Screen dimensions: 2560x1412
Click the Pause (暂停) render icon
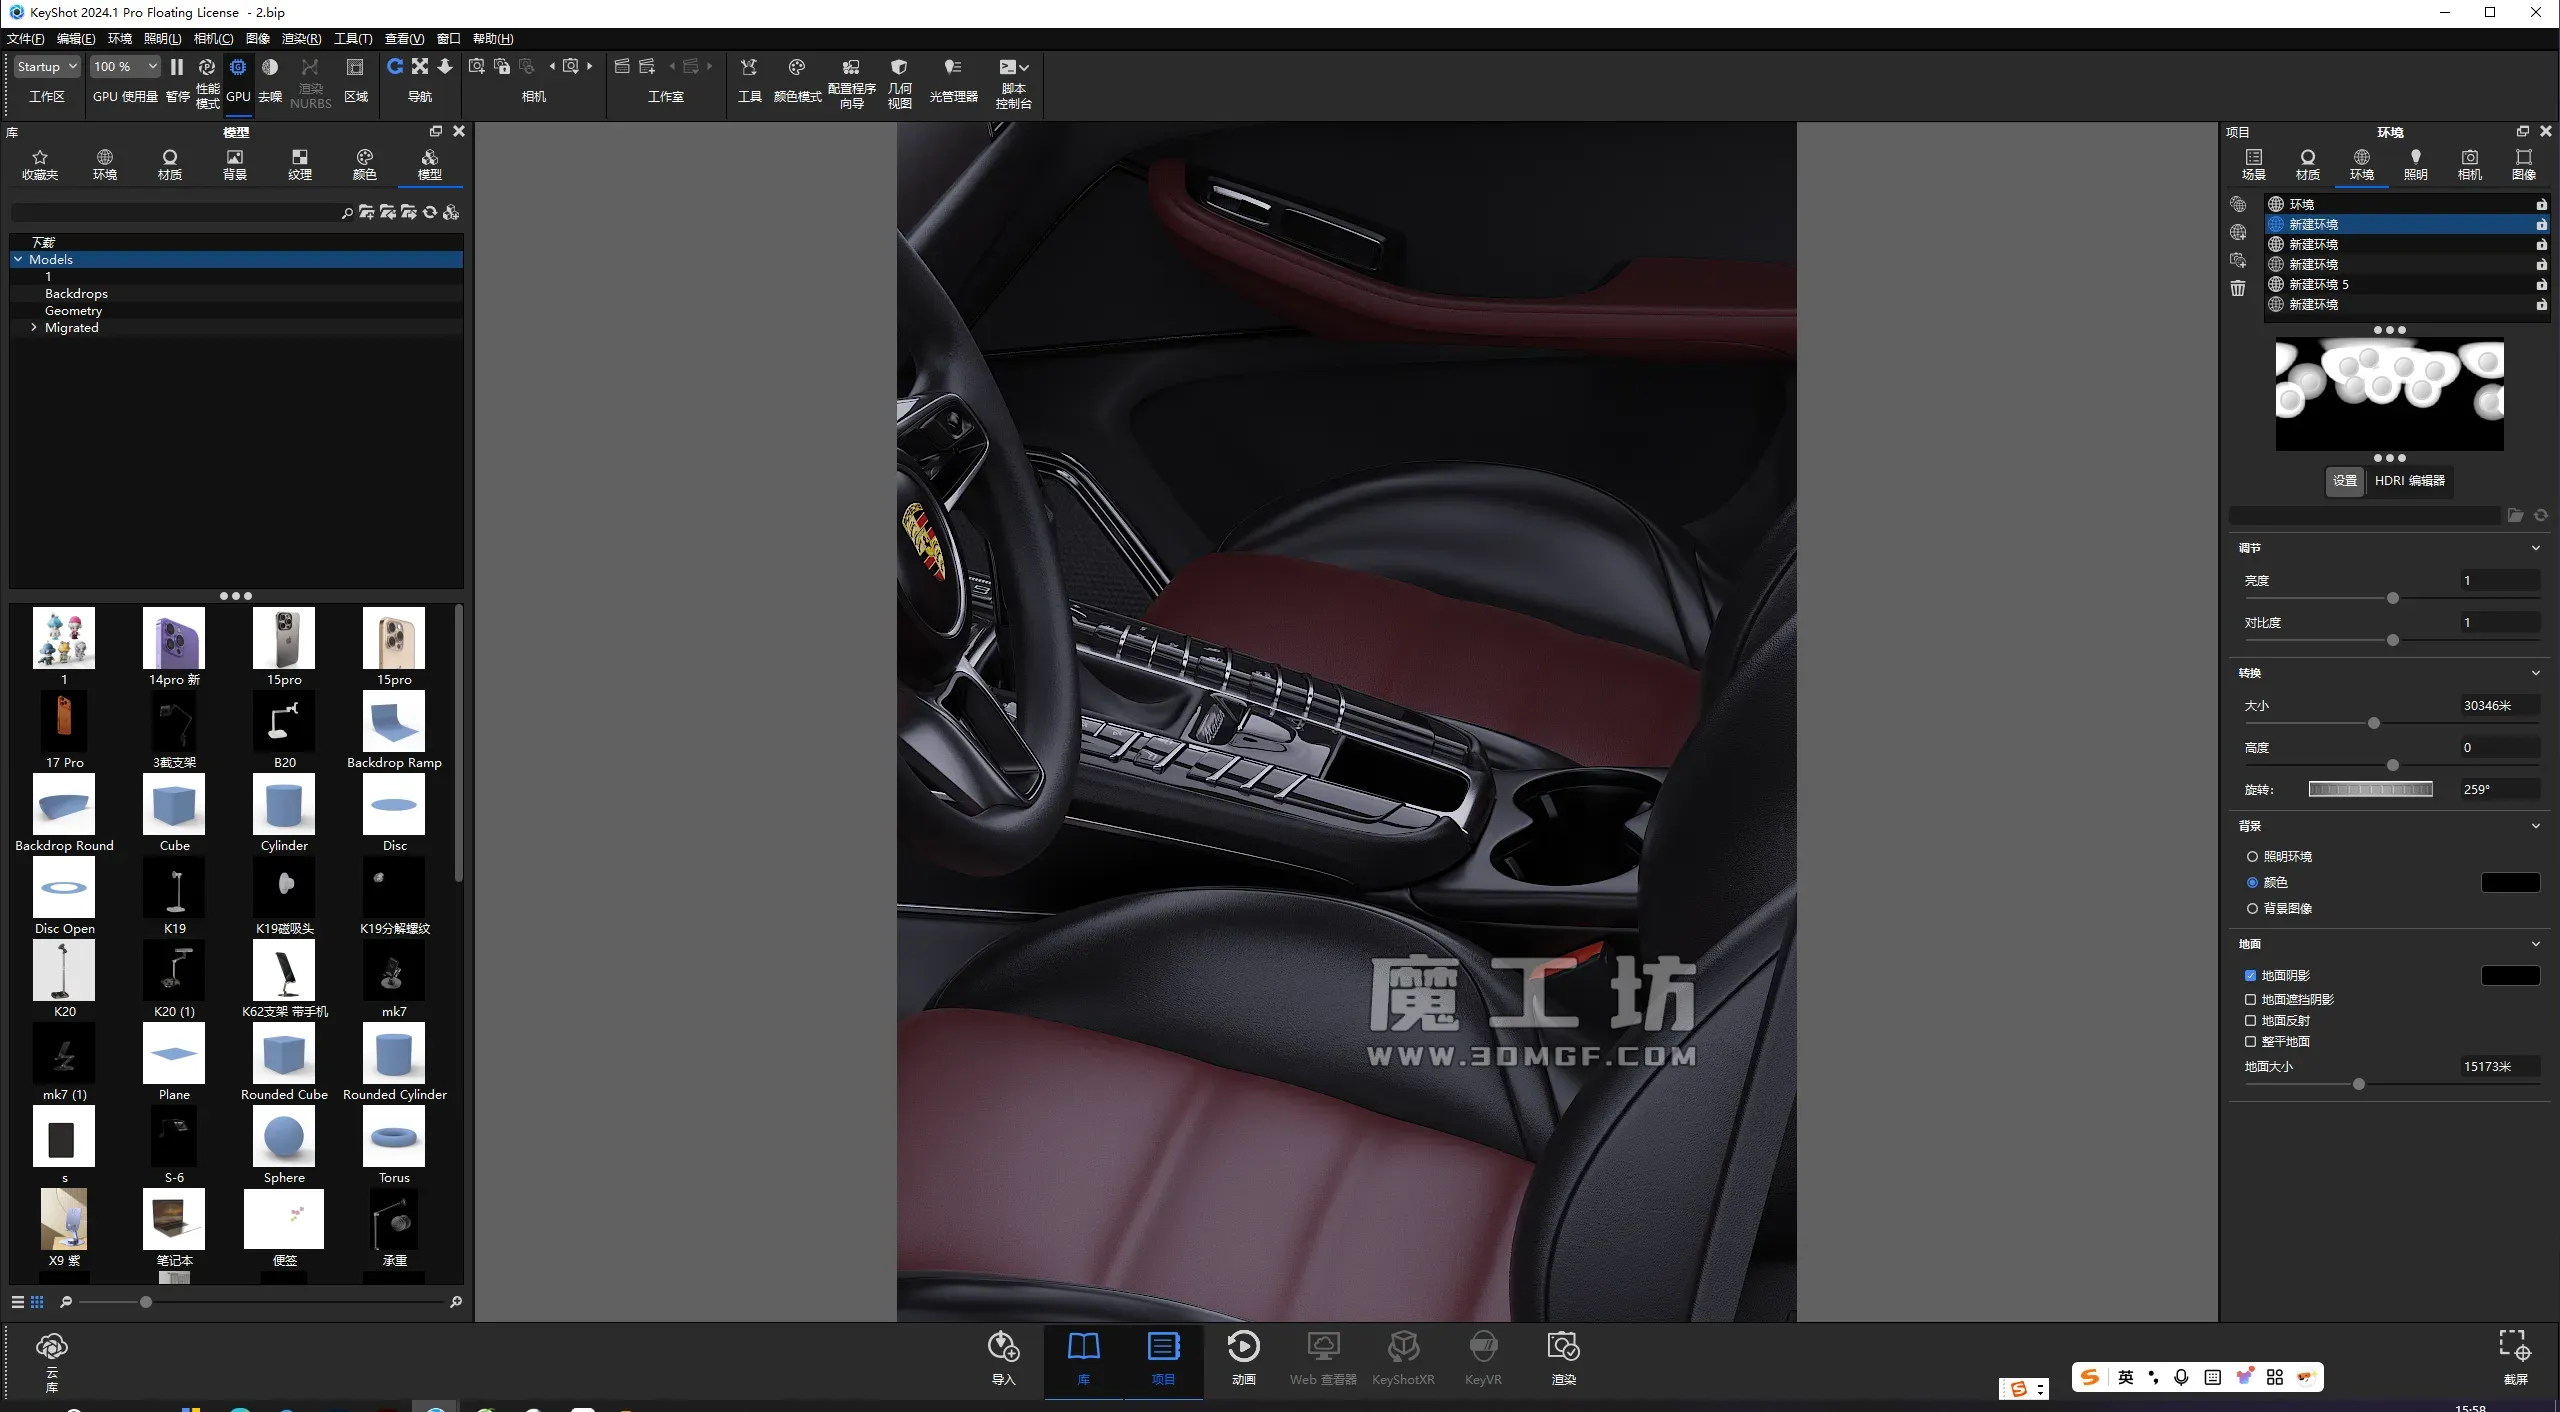tap(177, 67)
